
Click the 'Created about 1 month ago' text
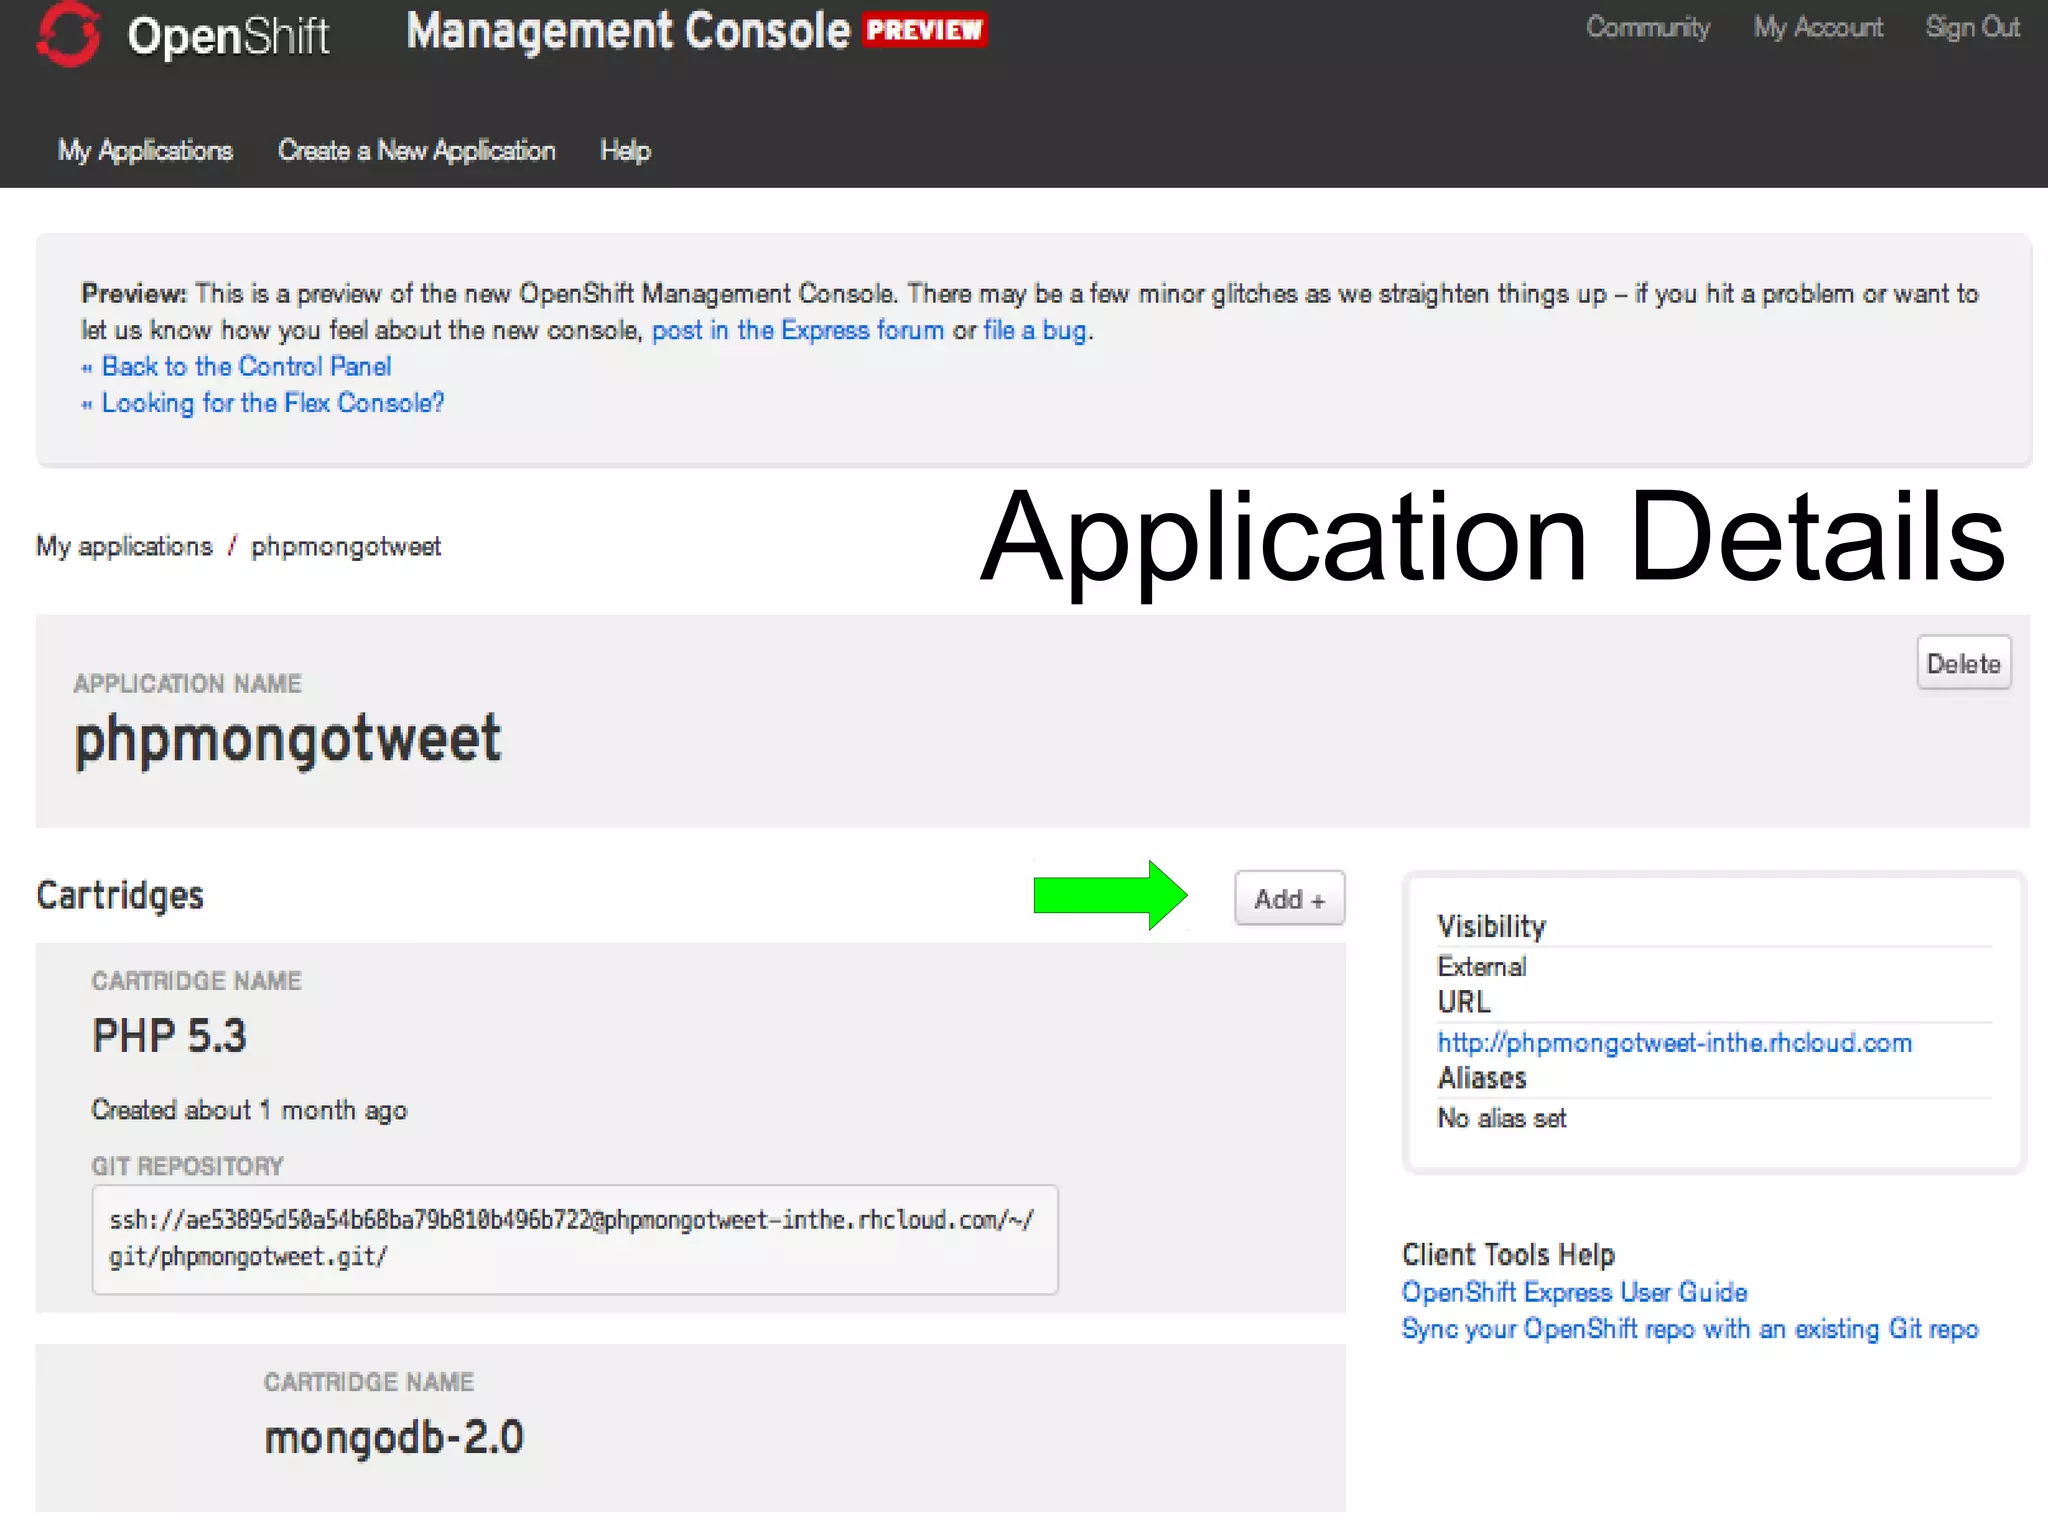point(249,1110)
